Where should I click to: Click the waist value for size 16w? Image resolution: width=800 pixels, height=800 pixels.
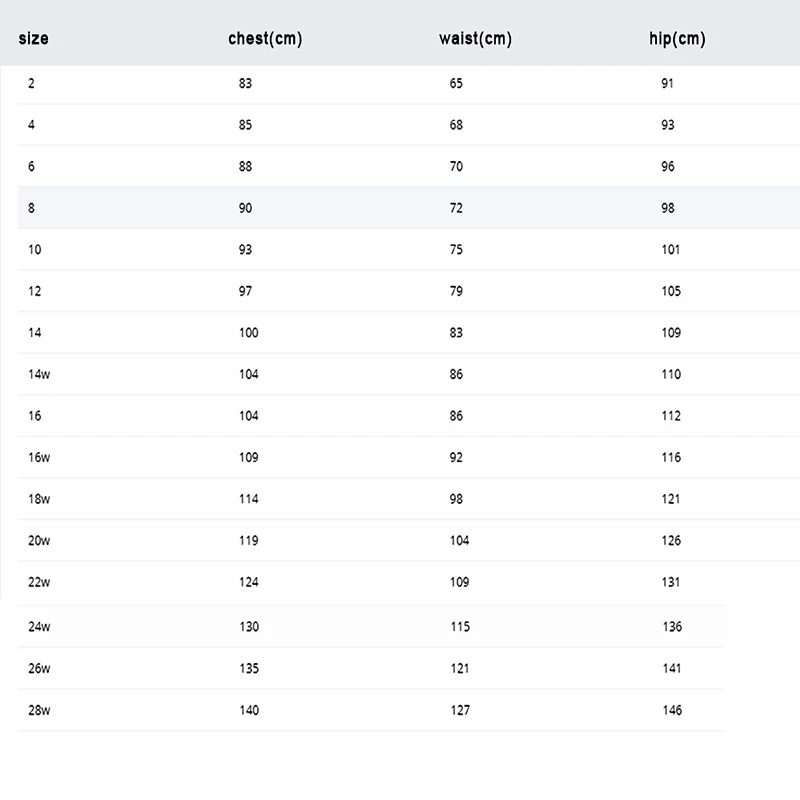(456, 457)
